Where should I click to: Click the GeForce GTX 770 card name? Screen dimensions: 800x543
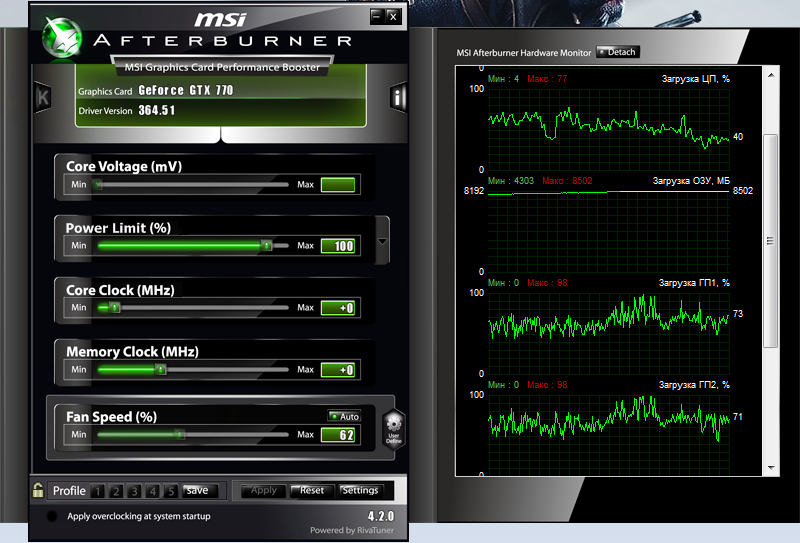(186, 90)
